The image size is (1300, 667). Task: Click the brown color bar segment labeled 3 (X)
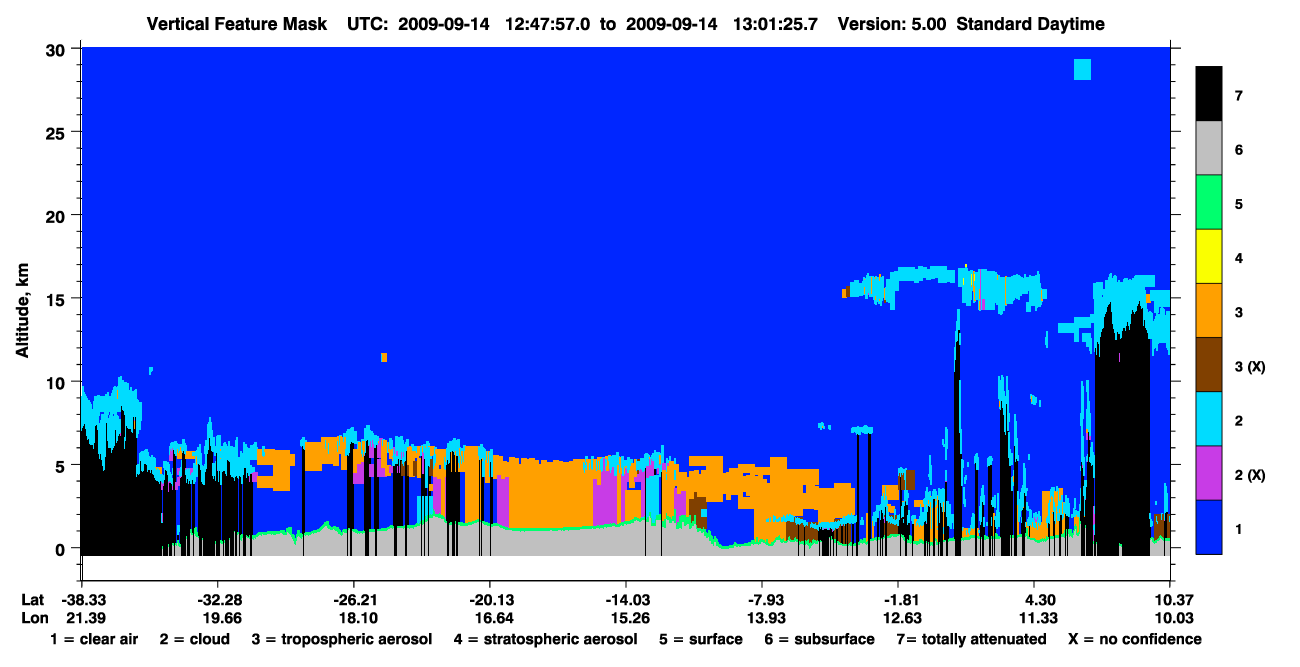click(1209, 364)
